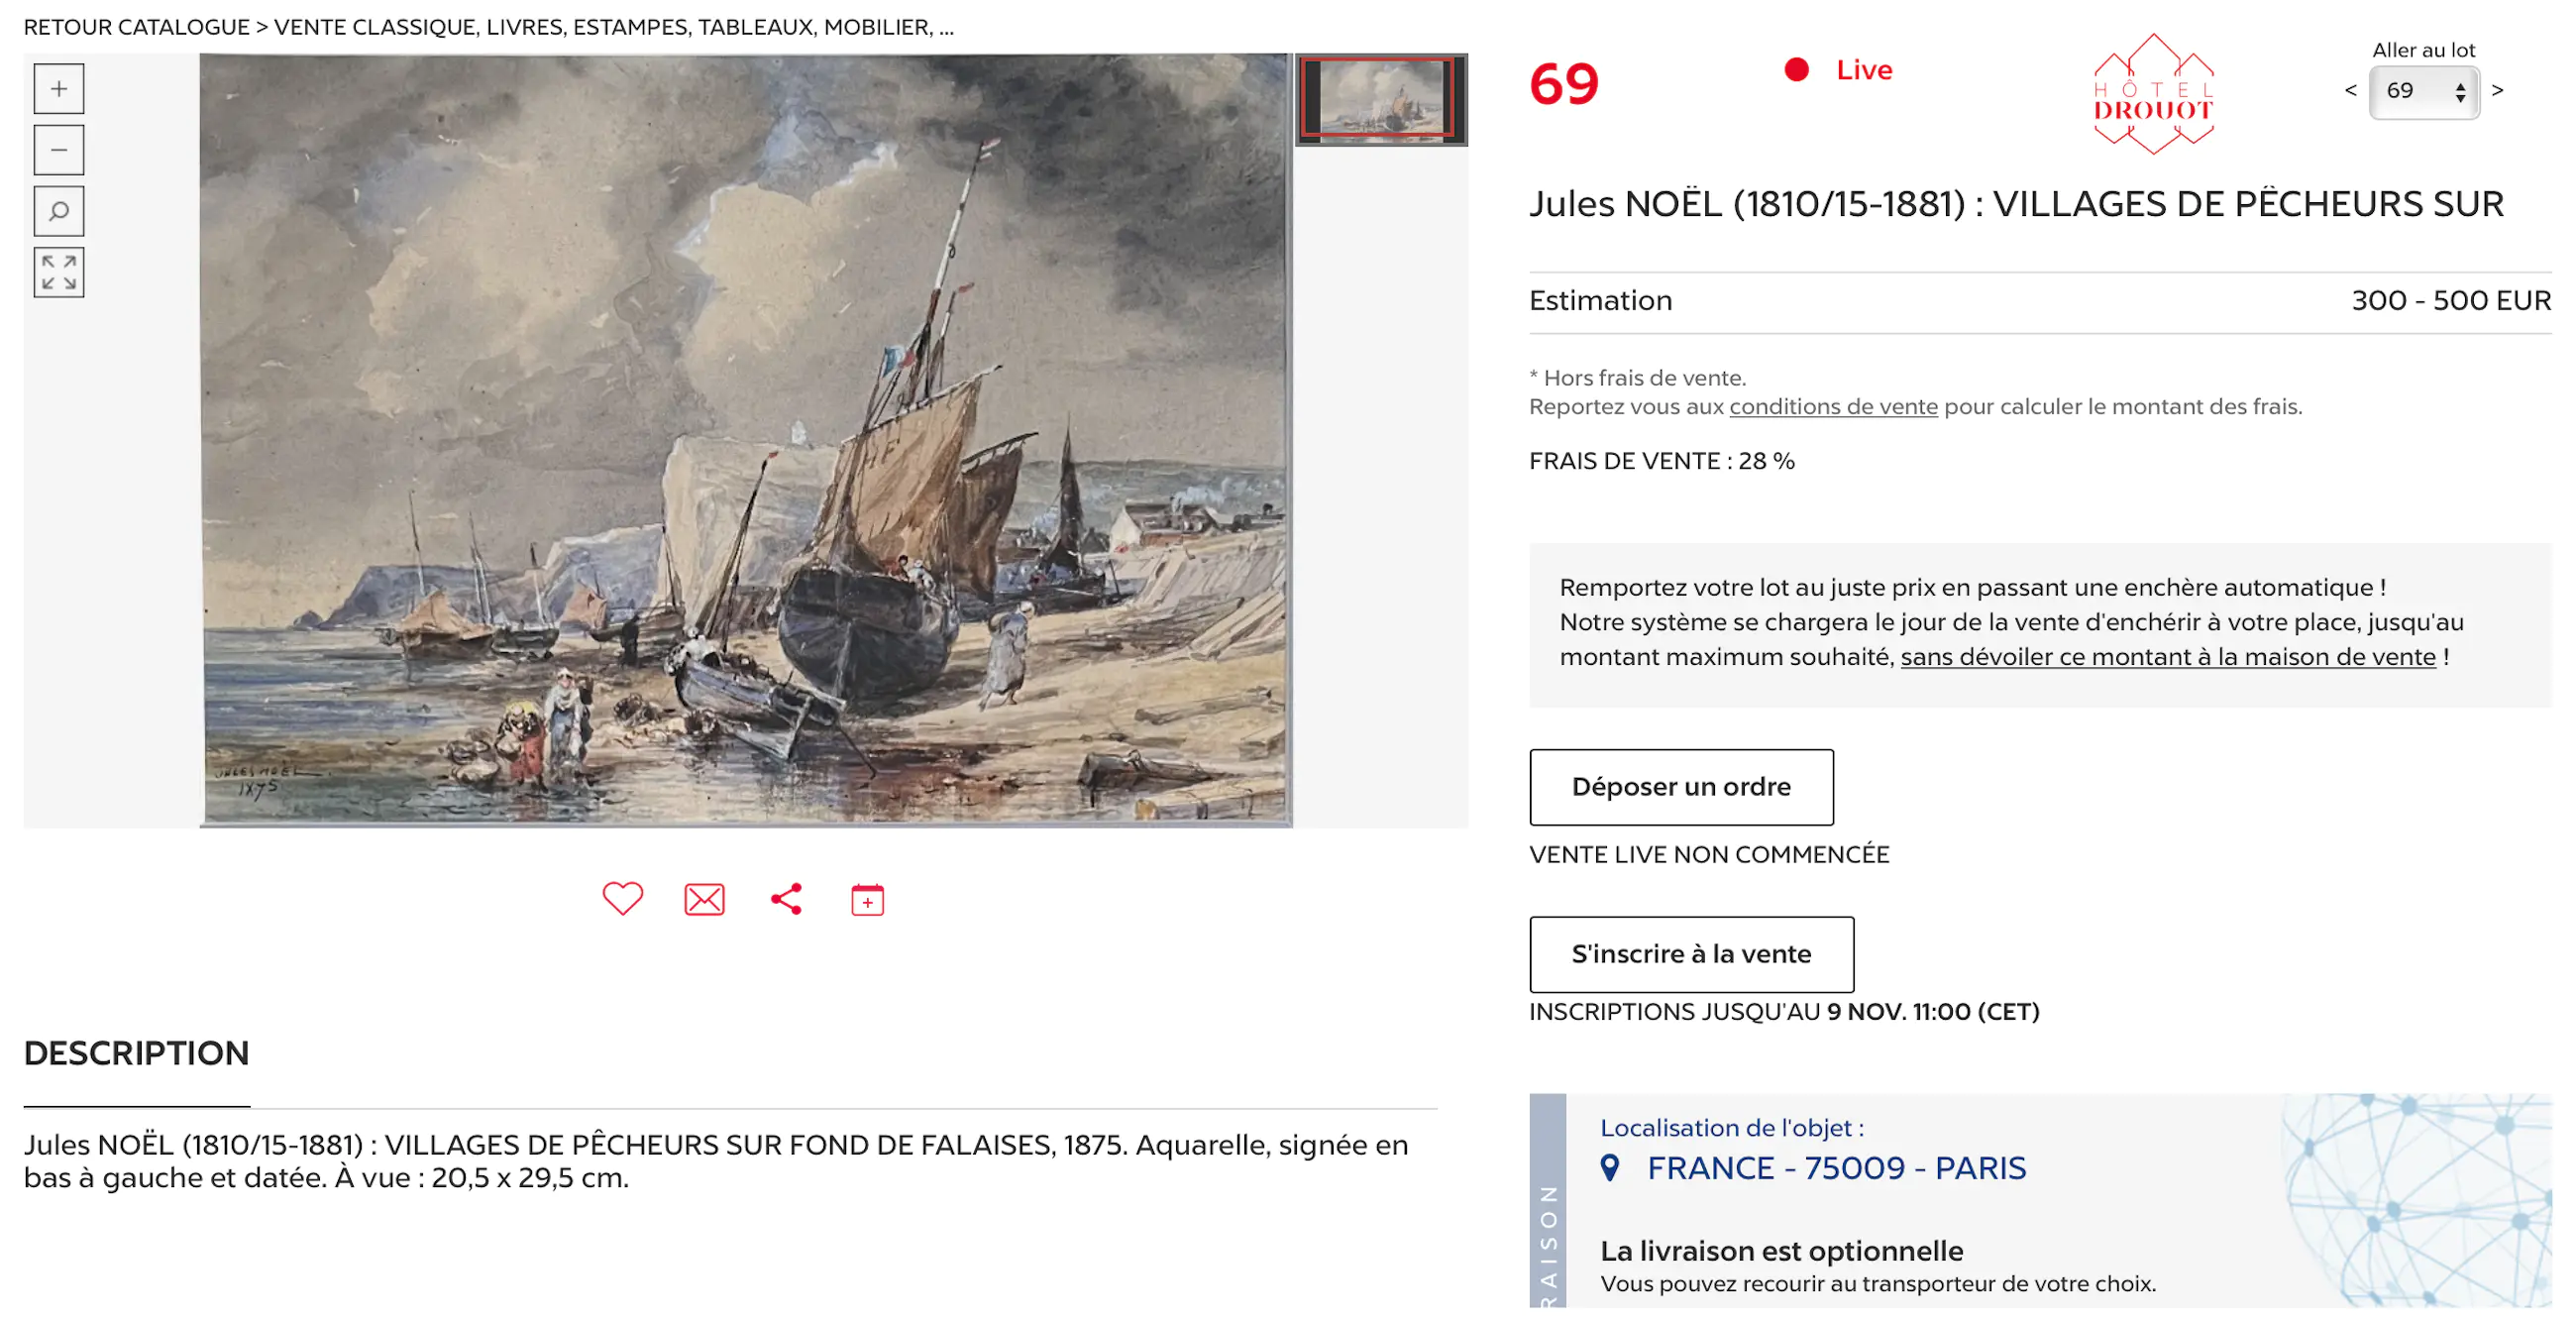Screen dimensions: 2576x1322
Task: Click Retour Catalogue breadcrumb link
Action: click(x=137, y=27)
